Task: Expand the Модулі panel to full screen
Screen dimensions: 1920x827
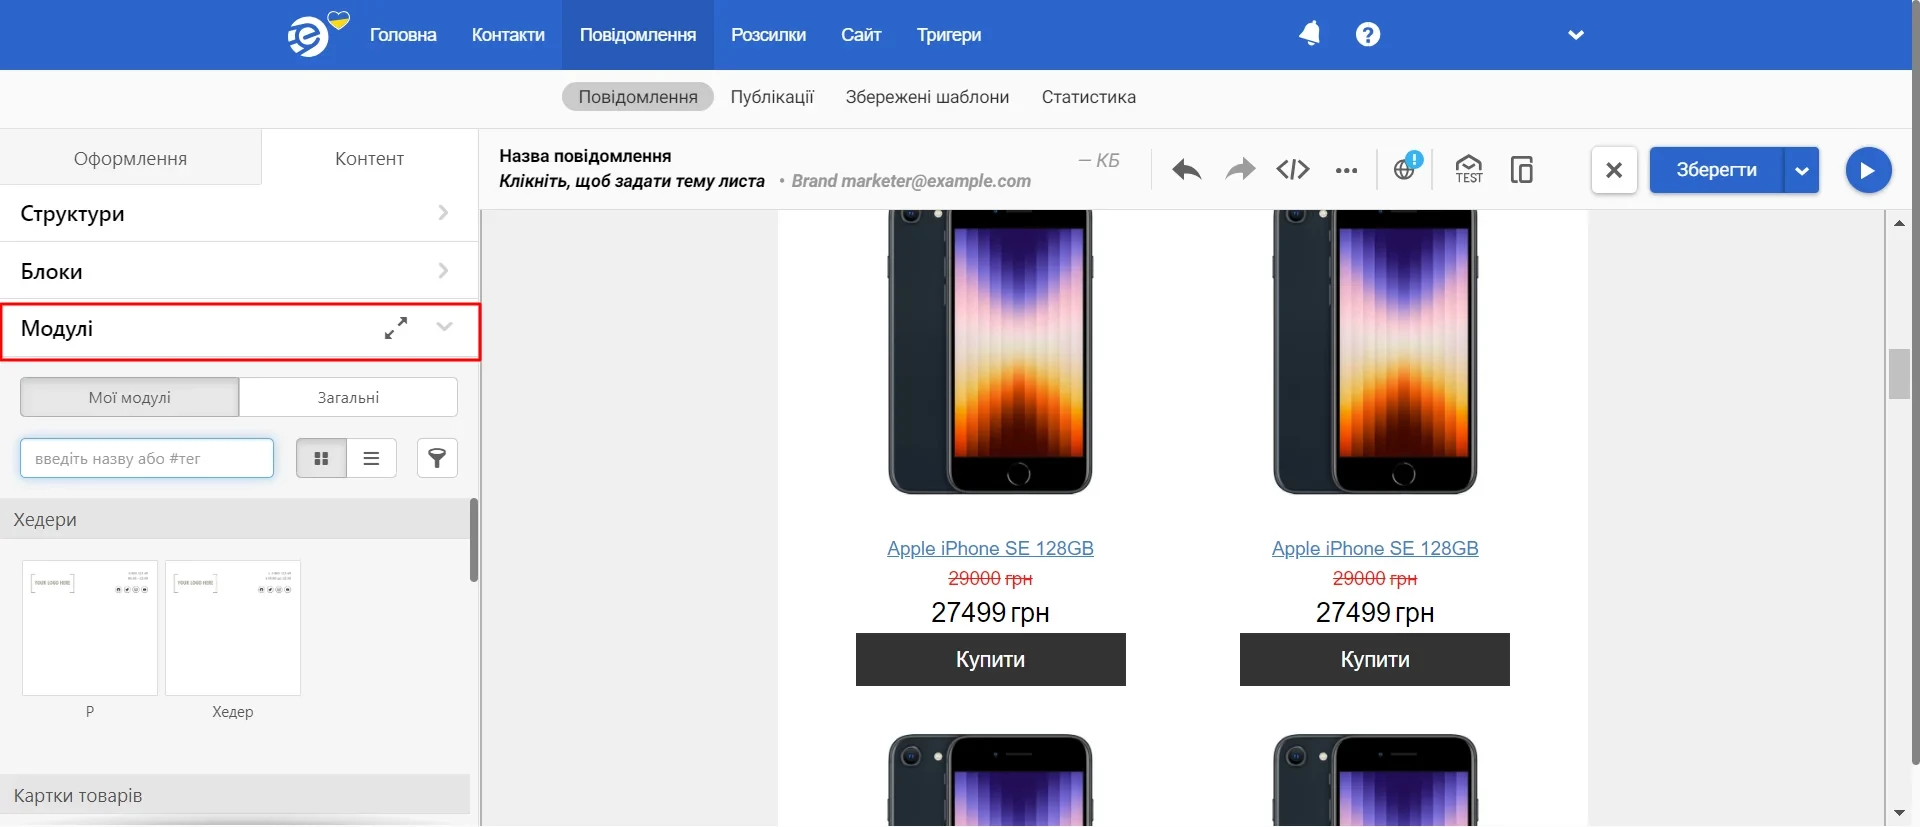Action: [396, 328]
